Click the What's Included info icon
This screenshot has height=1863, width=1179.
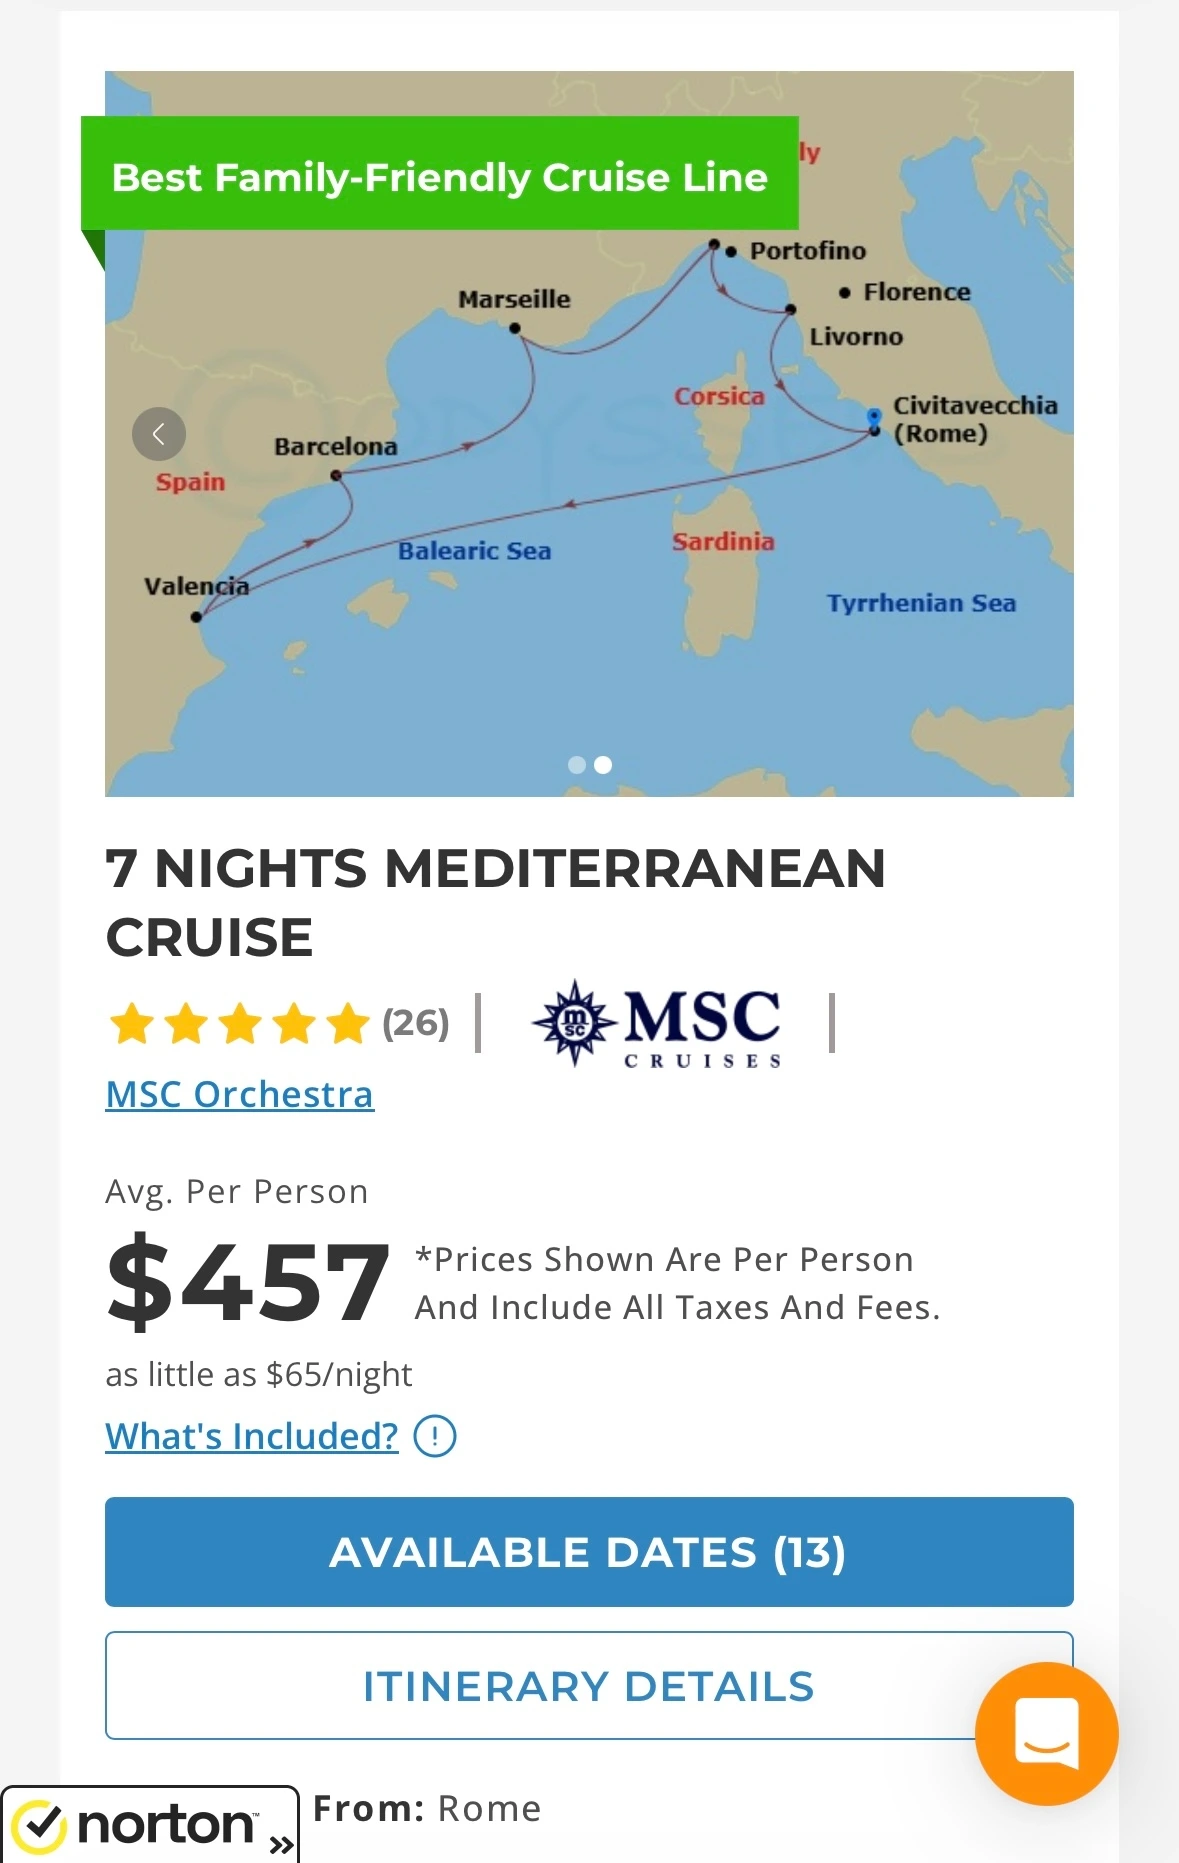[435, 1437]
